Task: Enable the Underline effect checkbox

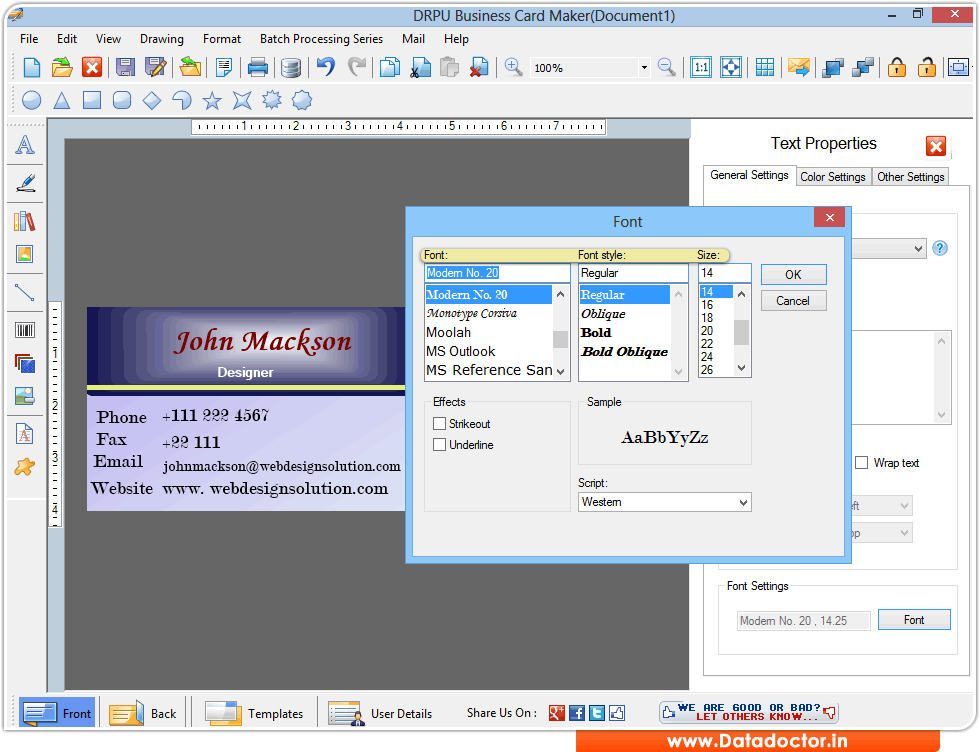Action: pos(439,444)
